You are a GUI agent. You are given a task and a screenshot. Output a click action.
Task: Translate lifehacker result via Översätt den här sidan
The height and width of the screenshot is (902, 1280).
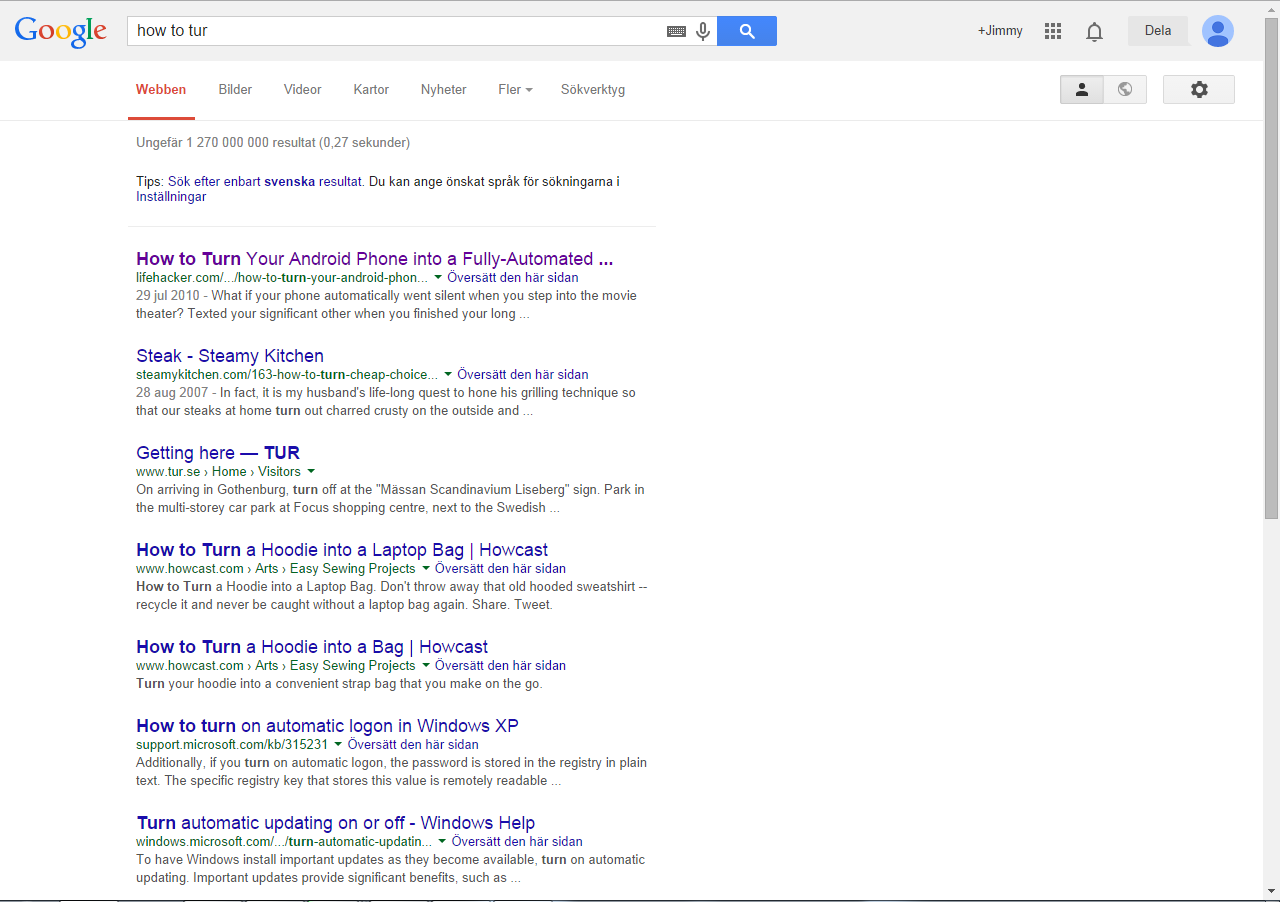point(513,277)
